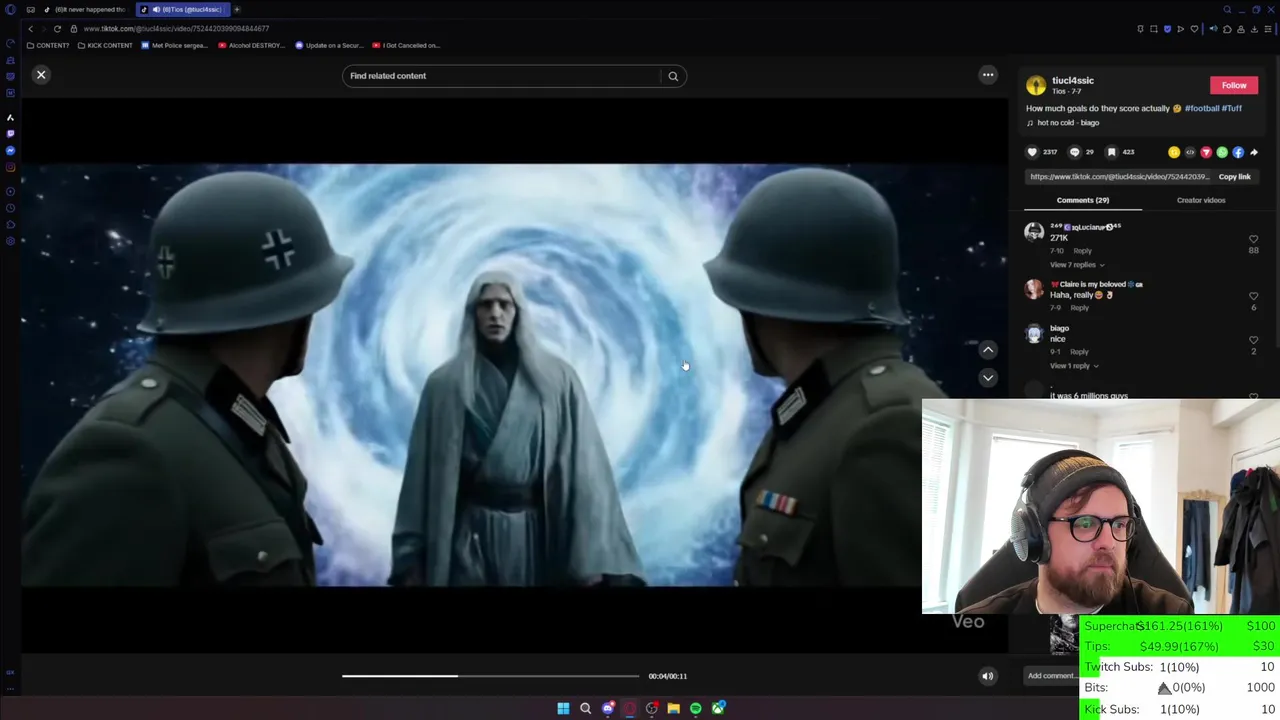1280x720 pixels.
Task: Go to previous video with up arrow
Action: pyautogui.click(x=988, y=350)
